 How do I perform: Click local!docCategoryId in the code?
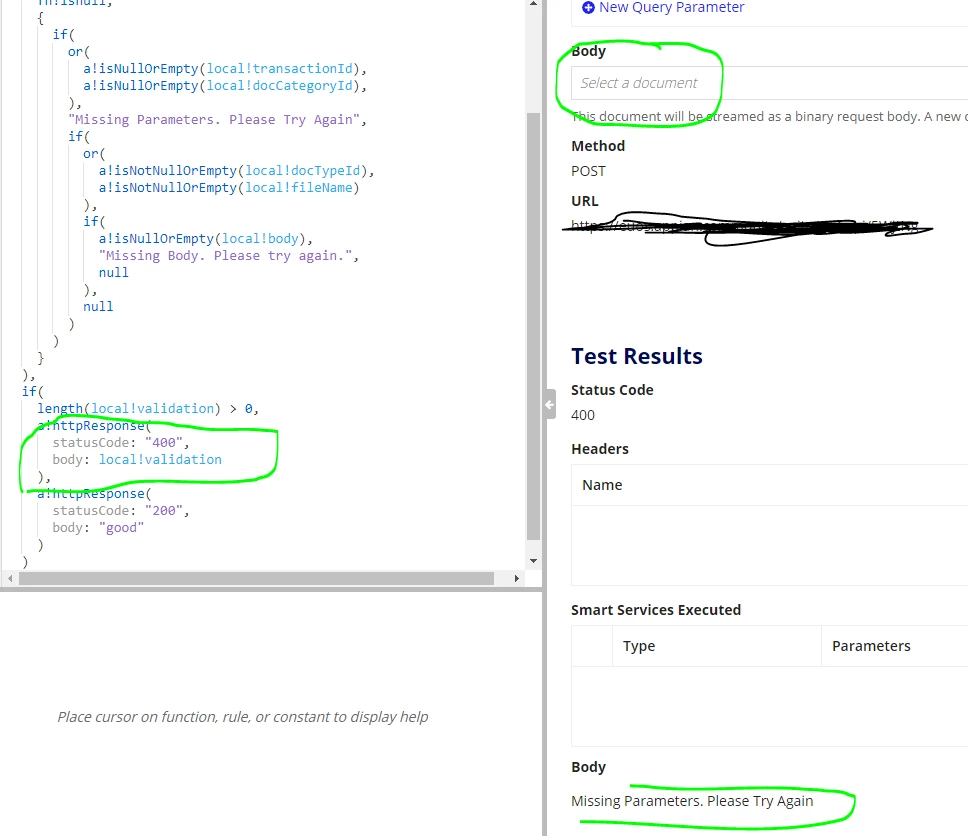(279, 85)
